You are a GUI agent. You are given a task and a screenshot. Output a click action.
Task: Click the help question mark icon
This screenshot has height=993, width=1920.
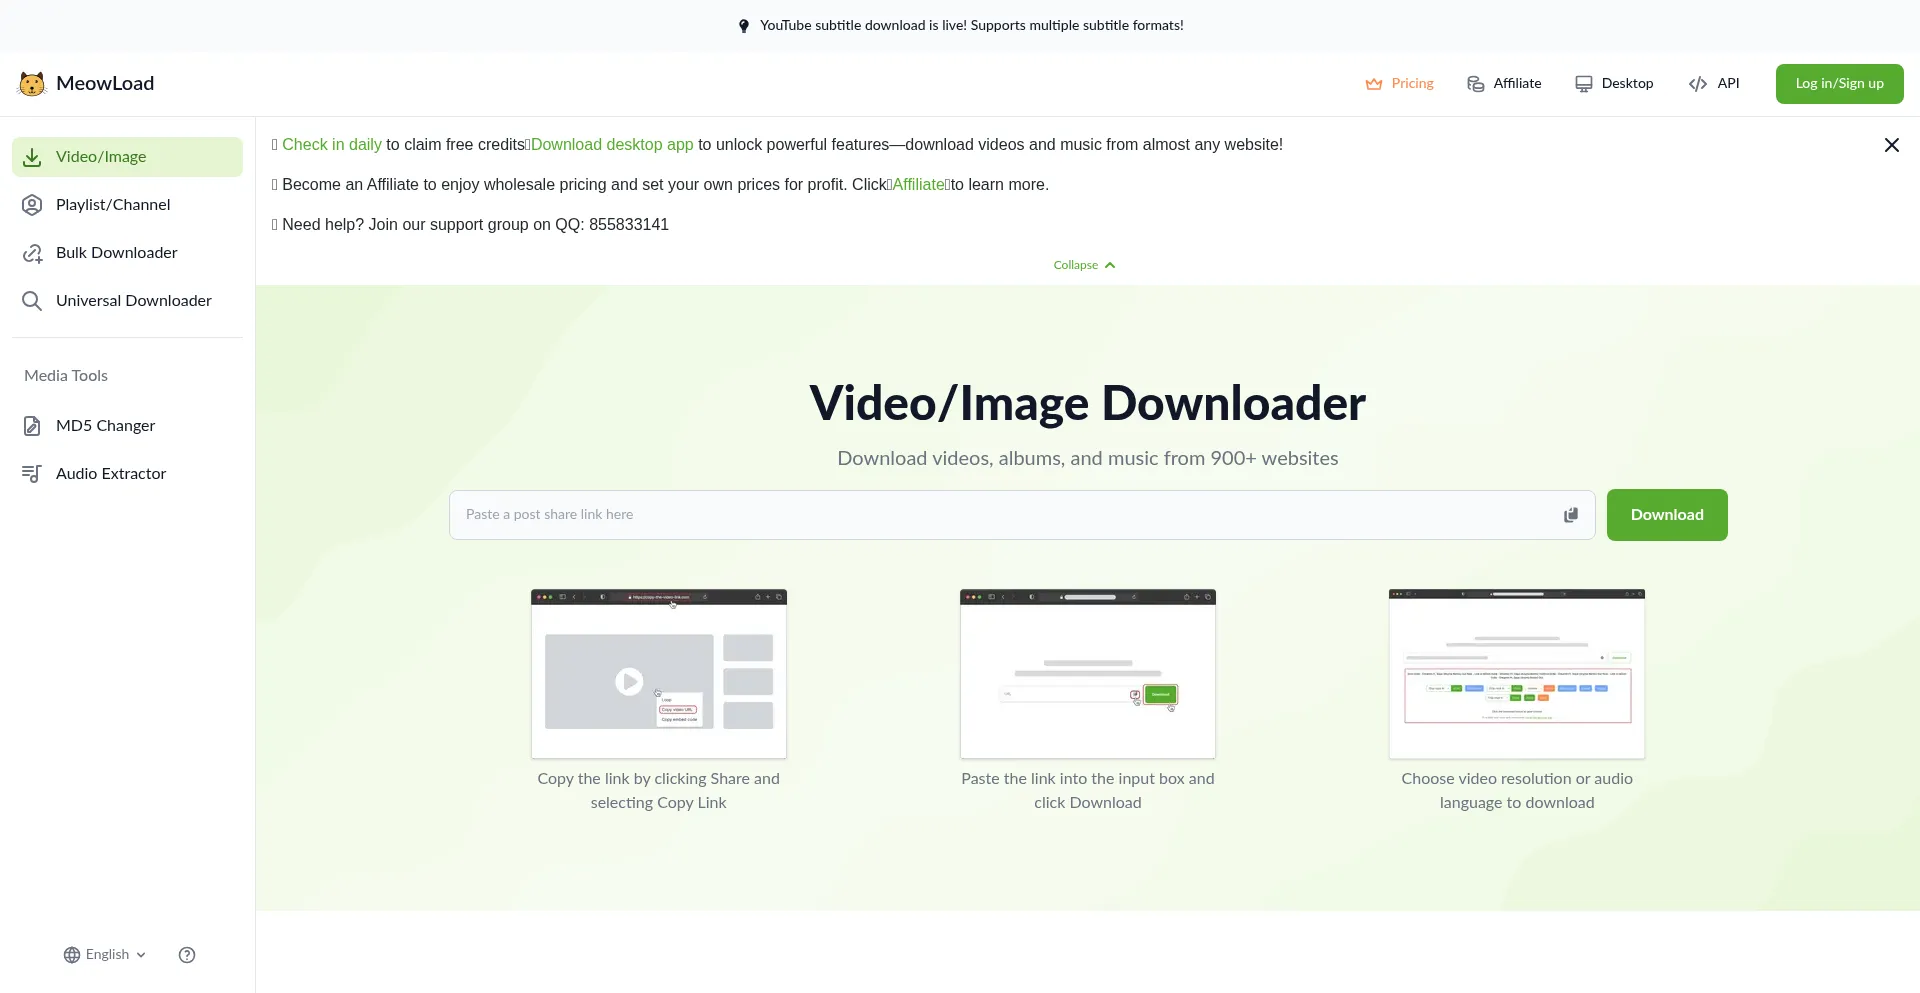[187, 955]
